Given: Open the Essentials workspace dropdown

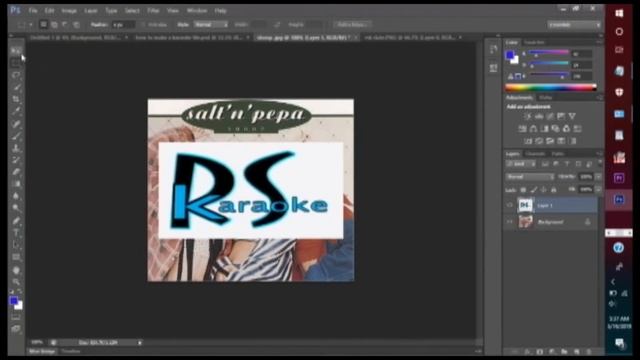Looking at the screenshot, I should (574, 25).
